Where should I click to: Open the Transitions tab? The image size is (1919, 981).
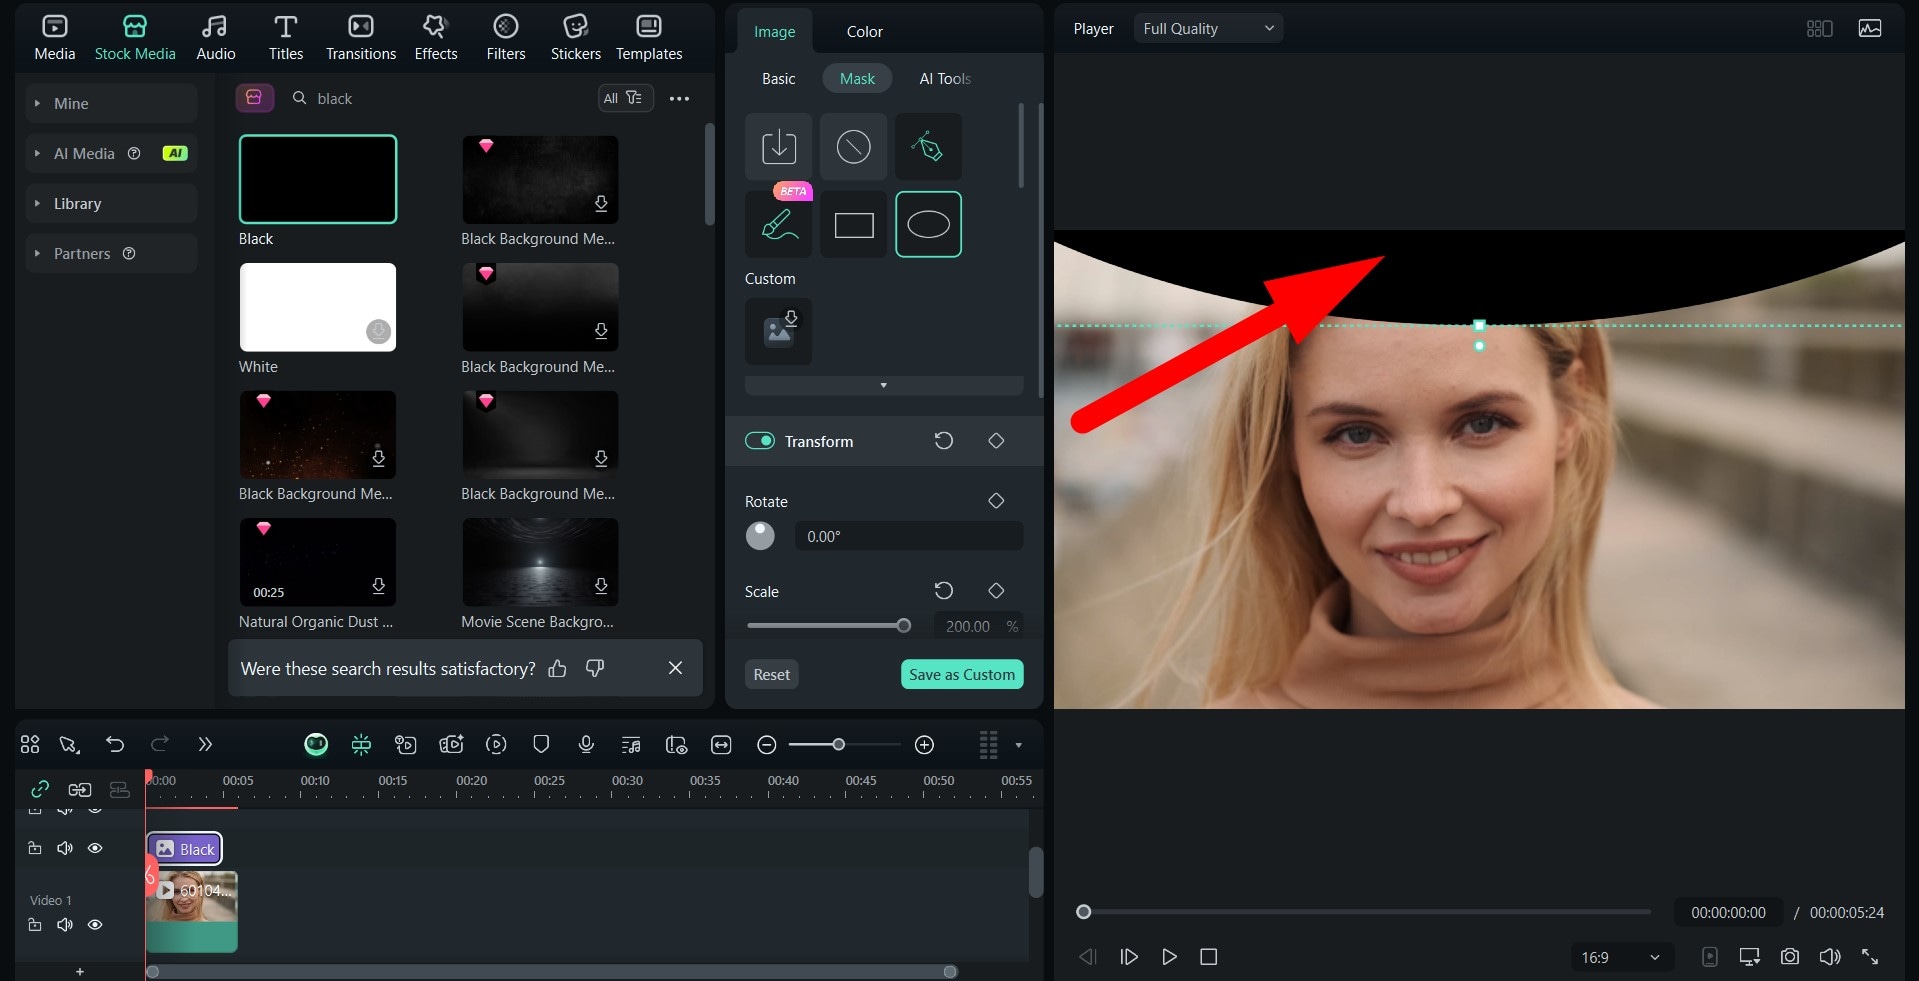point(360,38)
